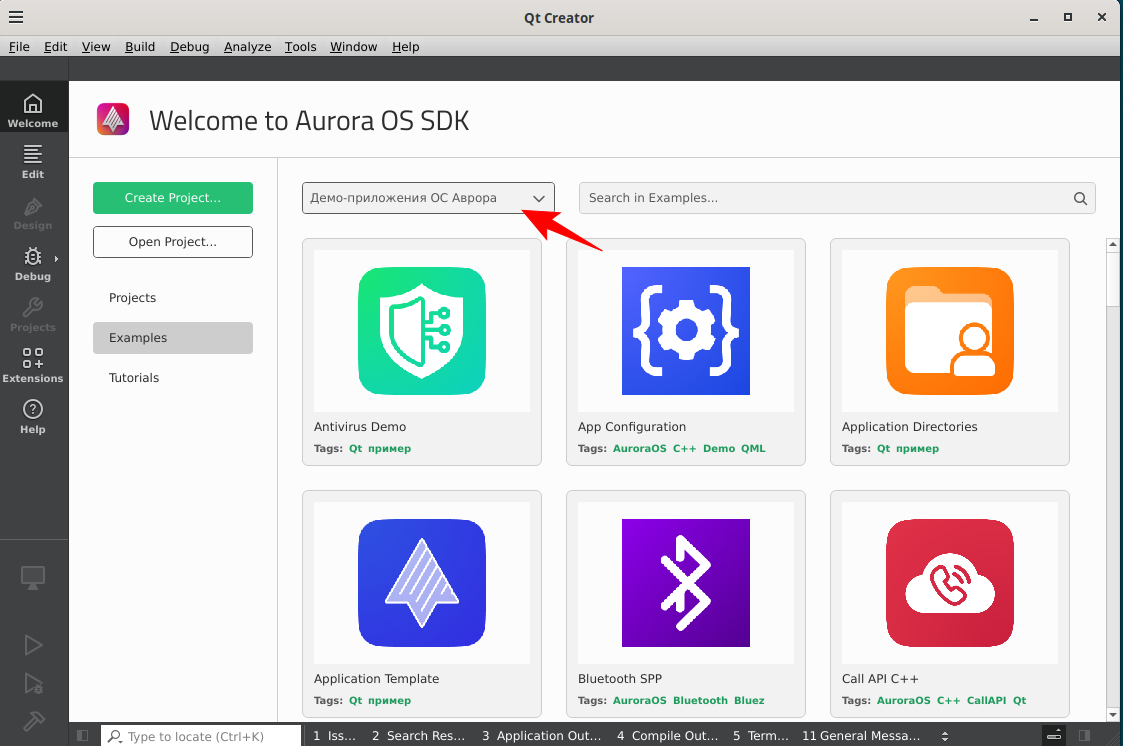1123x746 pixels.
Task: Click the Search in Examples field
Action: (837, 198)
